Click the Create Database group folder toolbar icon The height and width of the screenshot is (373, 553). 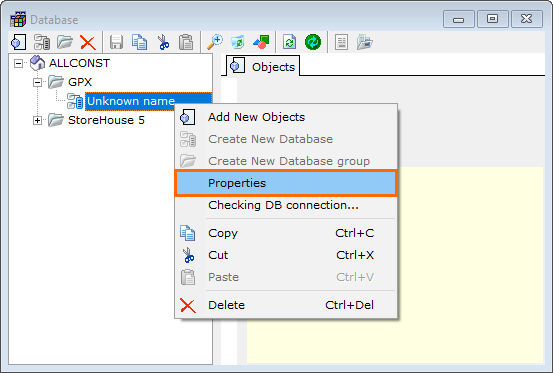pyautogui.click(x=65, y=42)
